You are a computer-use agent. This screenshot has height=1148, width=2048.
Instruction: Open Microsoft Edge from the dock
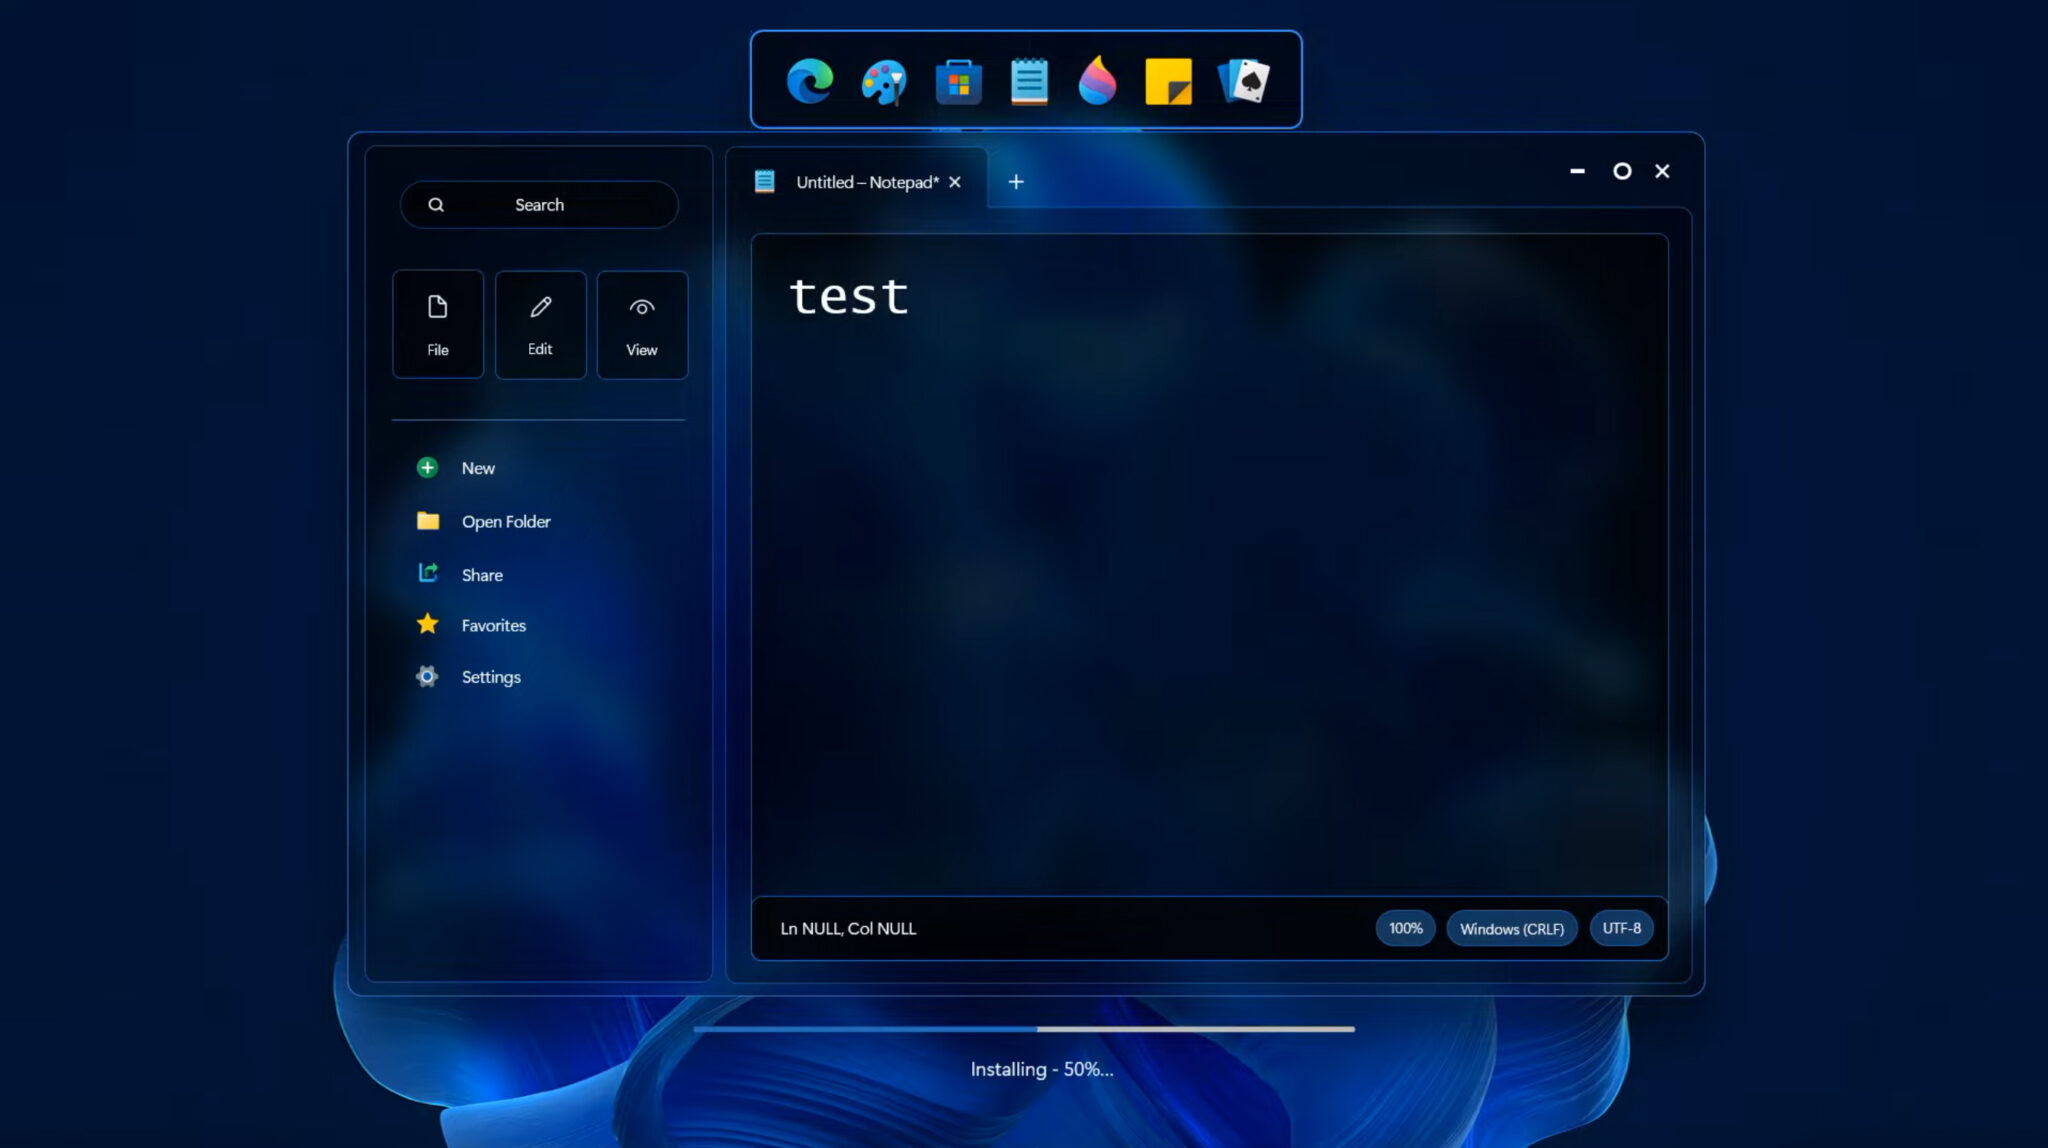[809, 81]
